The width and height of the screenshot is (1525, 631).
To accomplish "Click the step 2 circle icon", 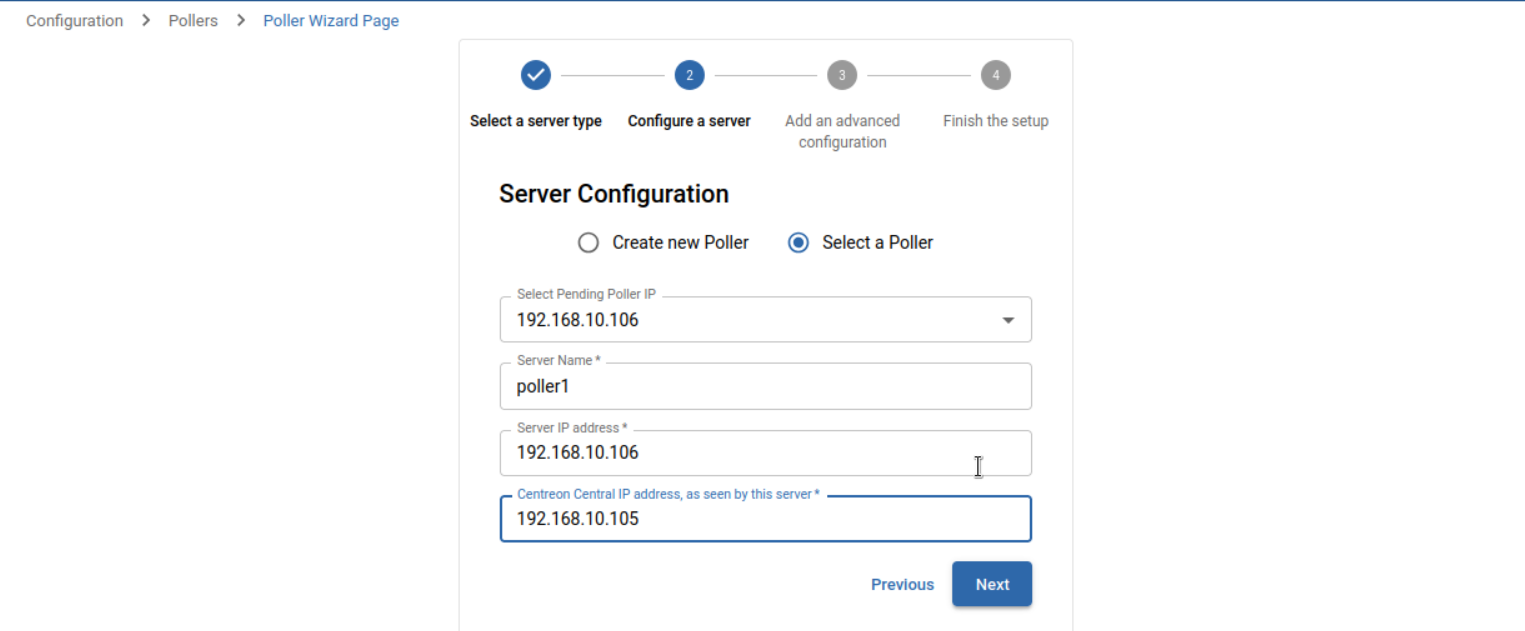I will coord(689,75).
